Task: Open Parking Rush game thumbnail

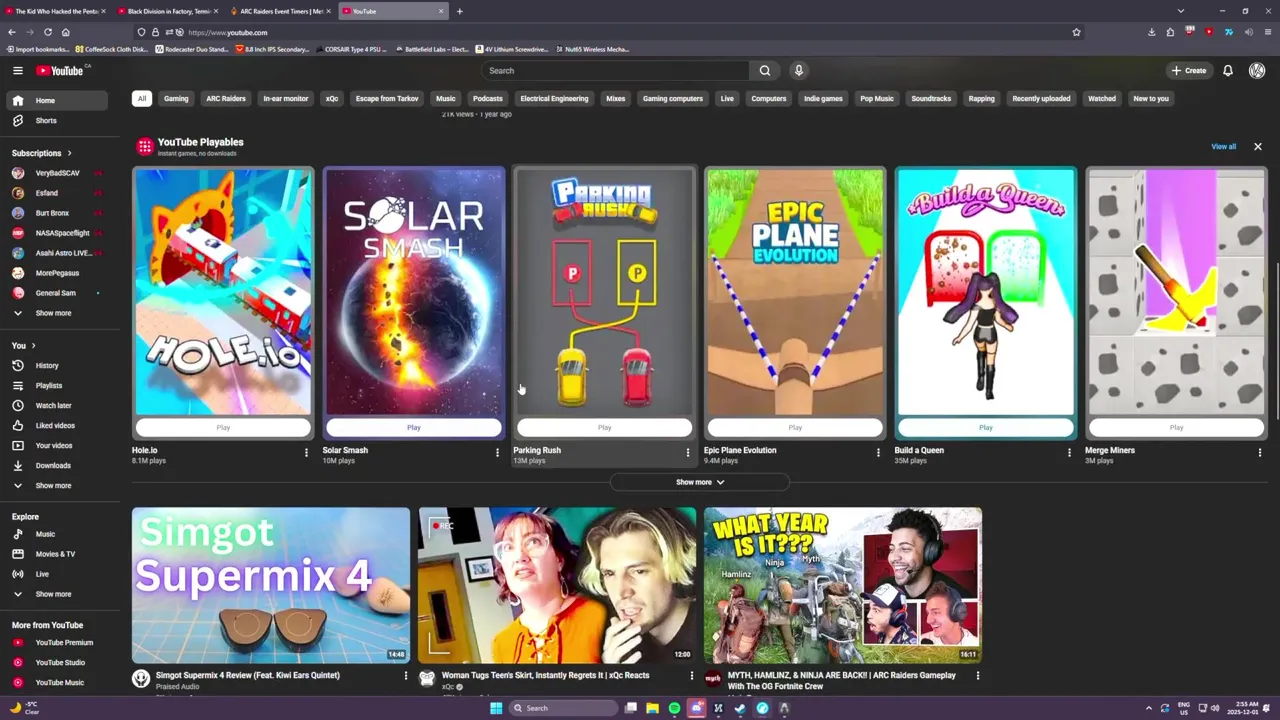Action: click(x=604, y=291)
